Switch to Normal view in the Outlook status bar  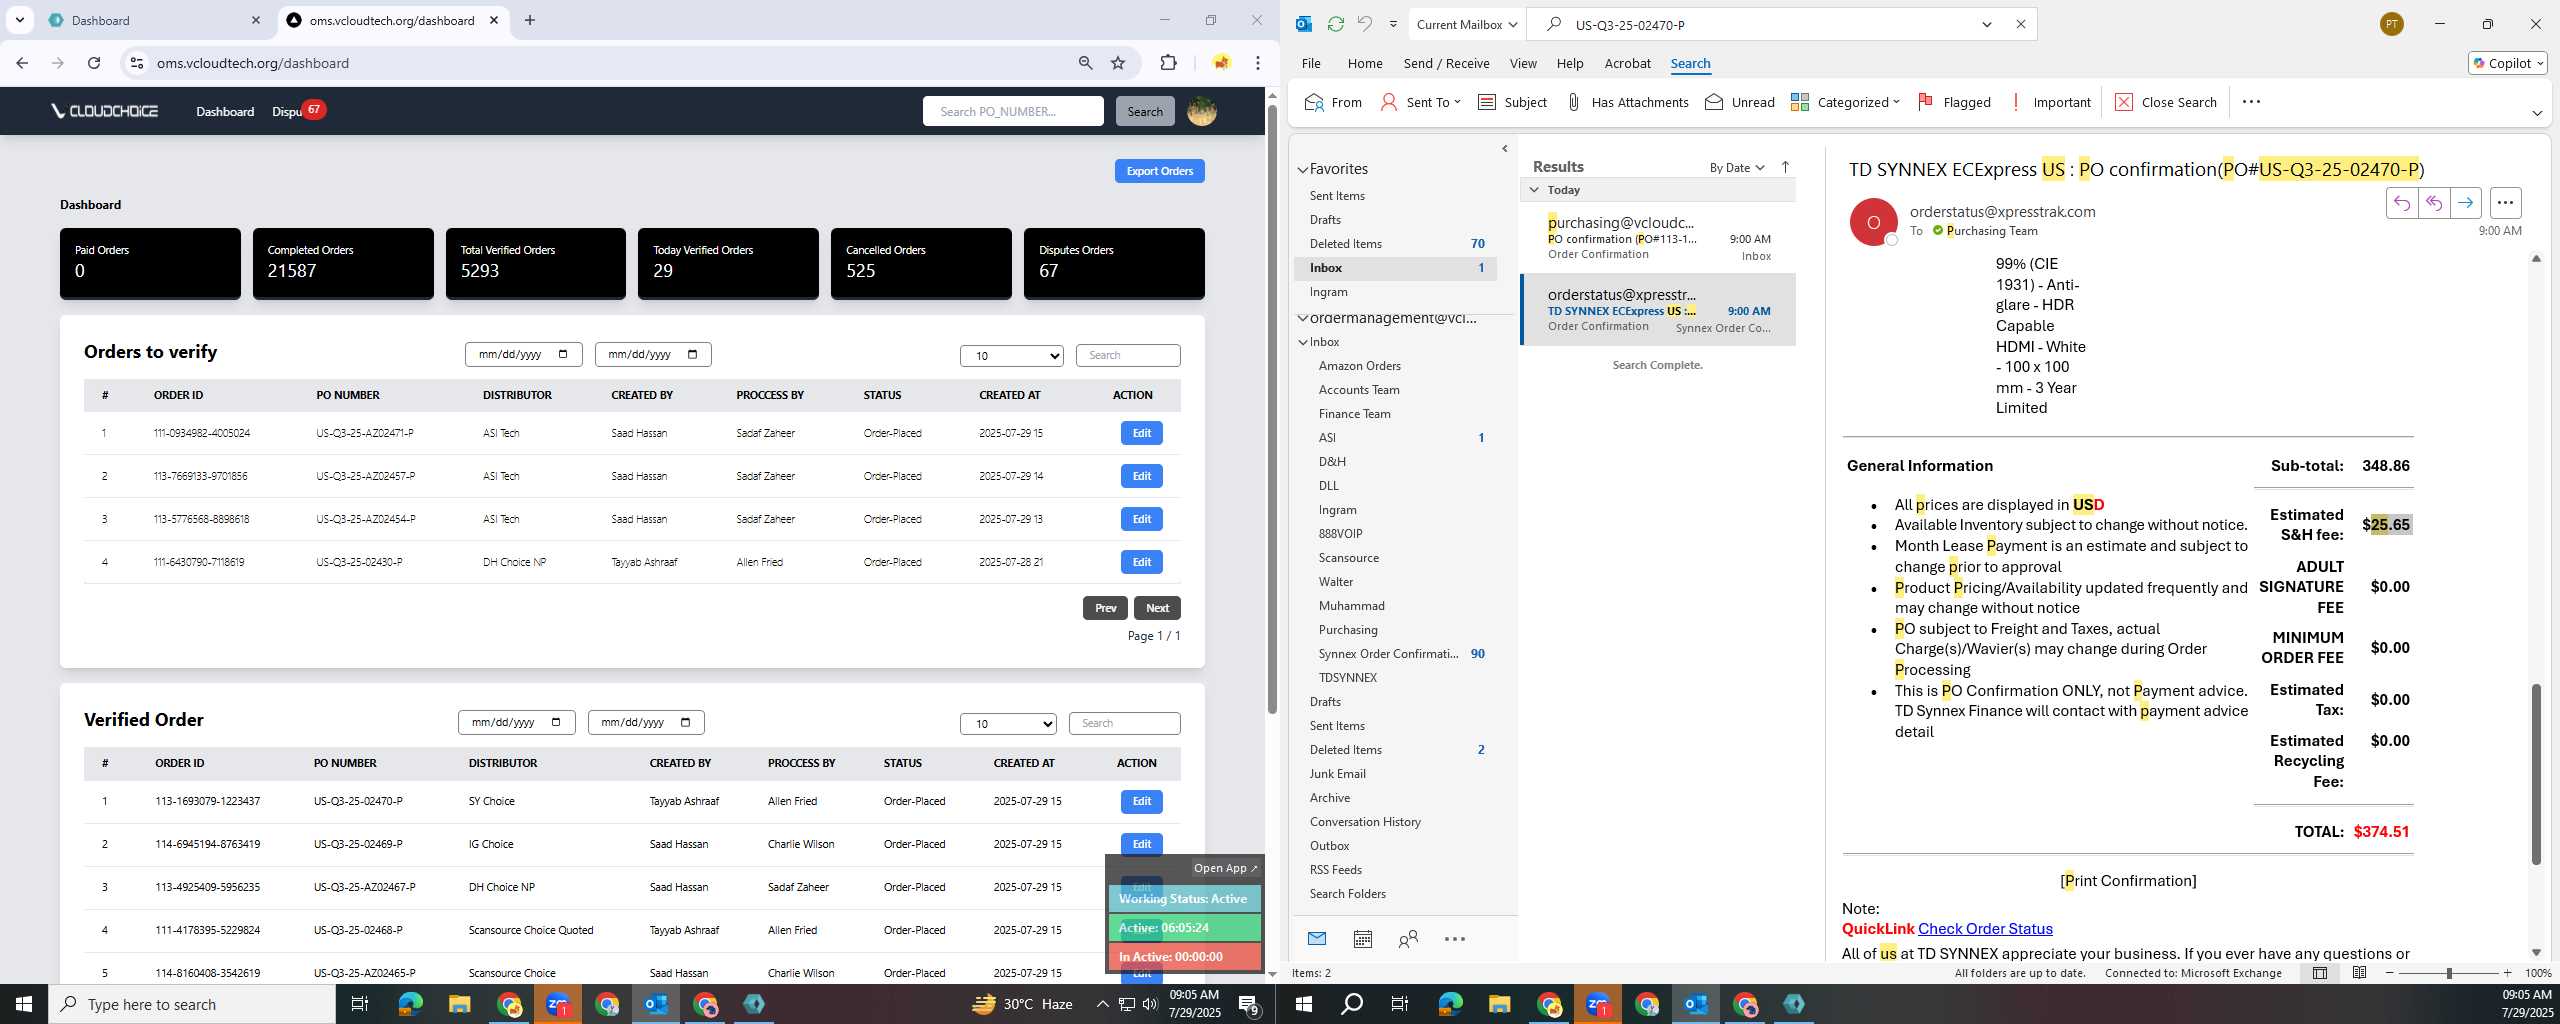click(2320, 973)
